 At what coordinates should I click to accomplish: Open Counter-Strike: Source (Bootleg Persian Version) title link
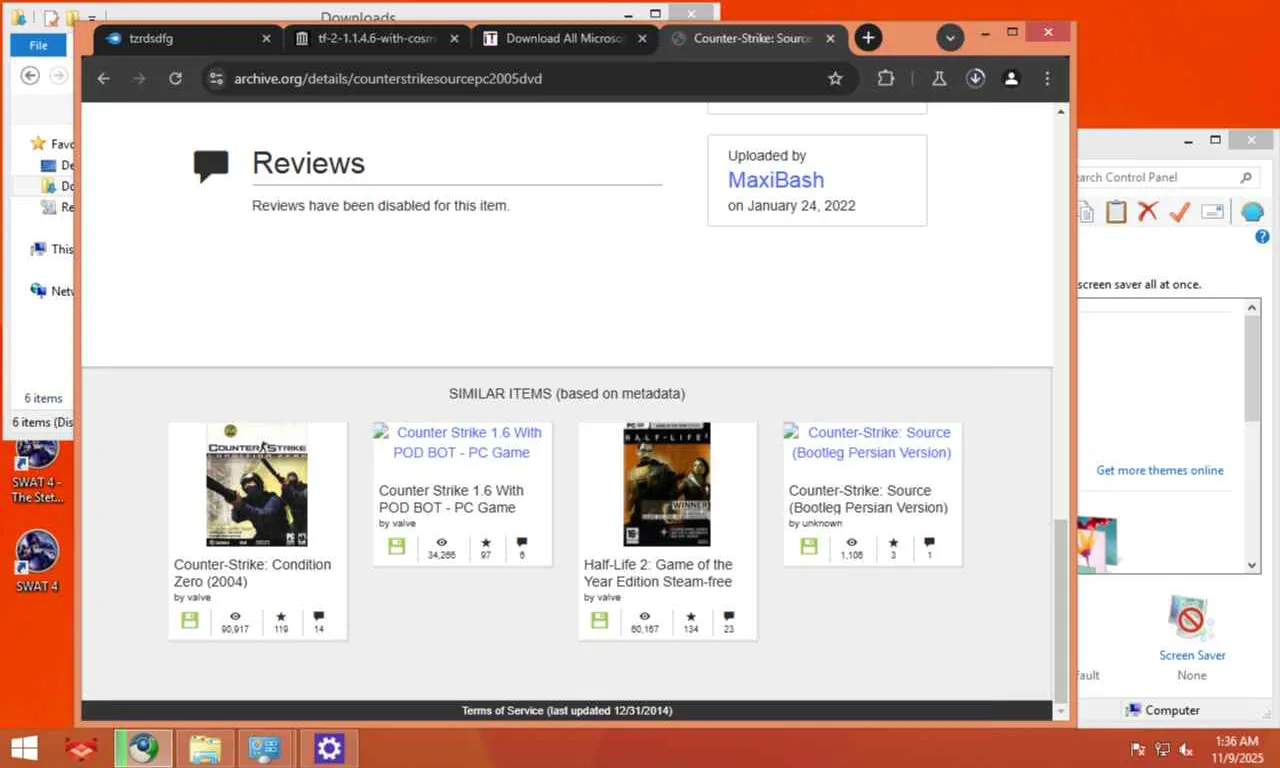pyautogui.click(x=869, y=499)
